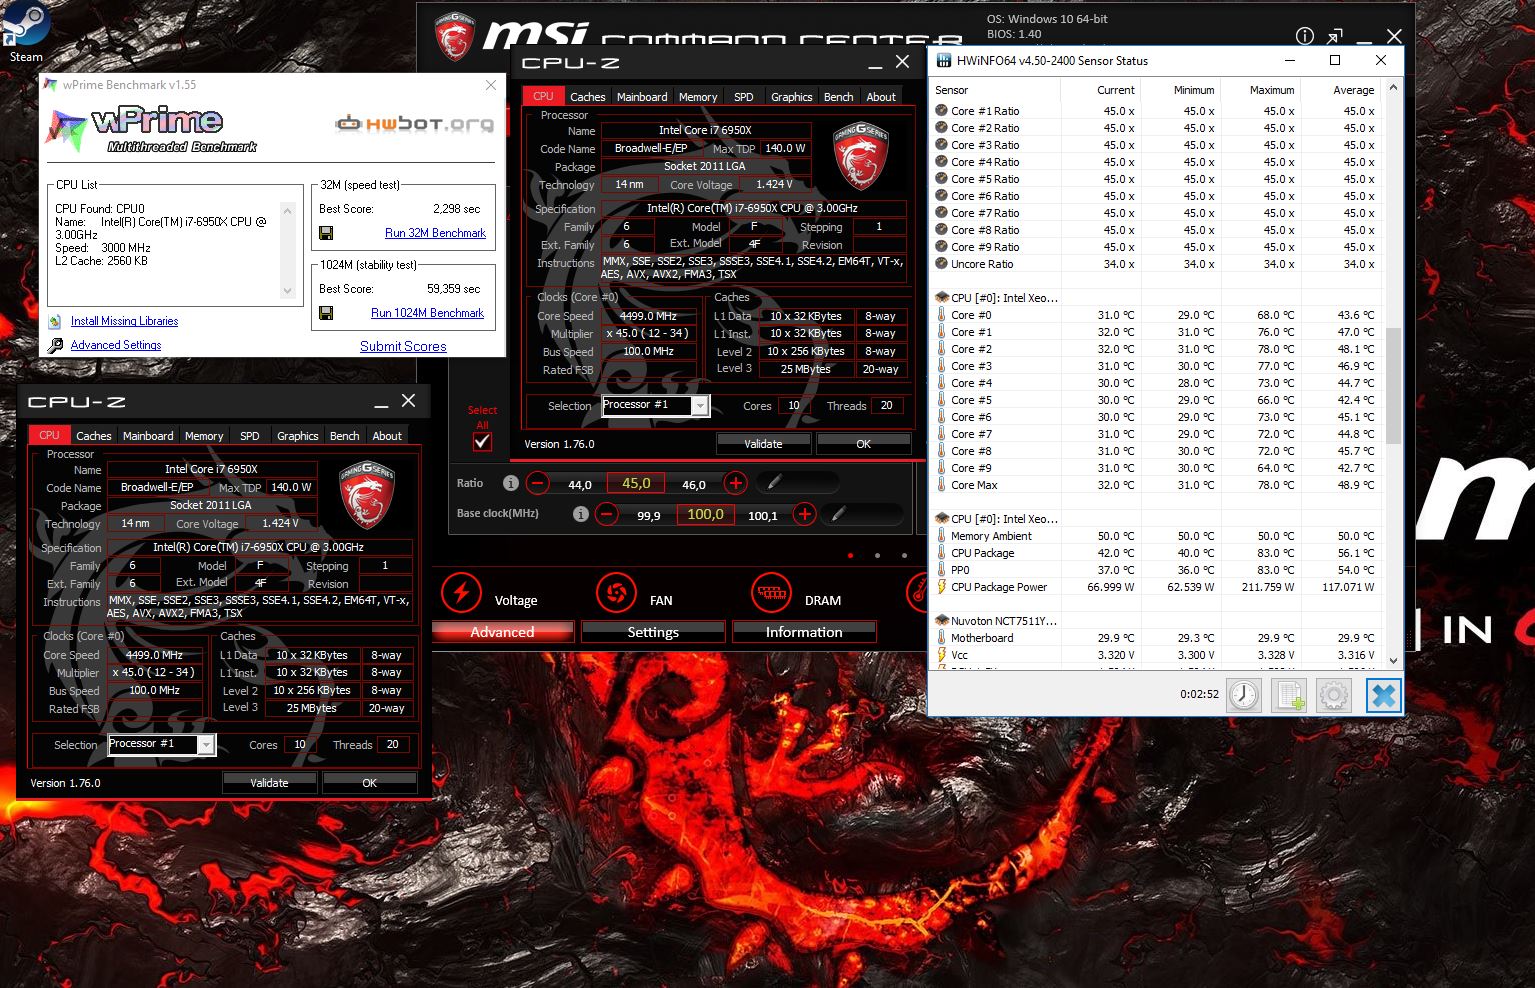
Task: Click the Submit Scores link
Action: (403, 346)
